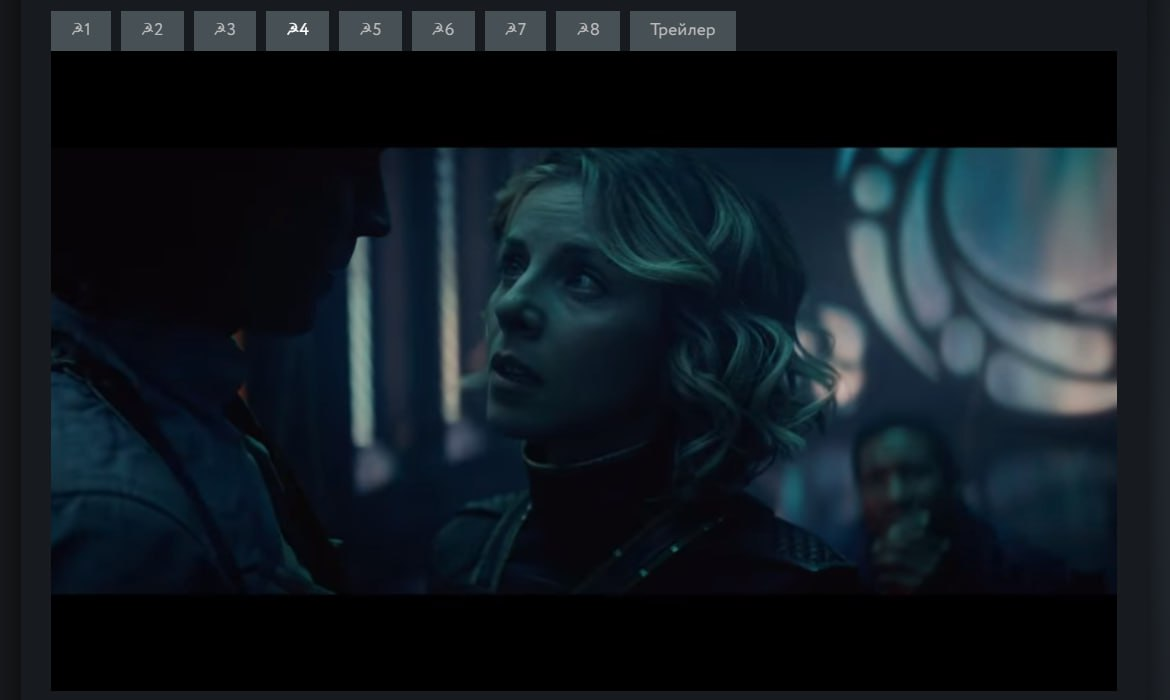This screenshot has height=700, width=1170.
Task: Click the hammer-and-sickle icon beside number 2
Action: click(x=147, y=29)
